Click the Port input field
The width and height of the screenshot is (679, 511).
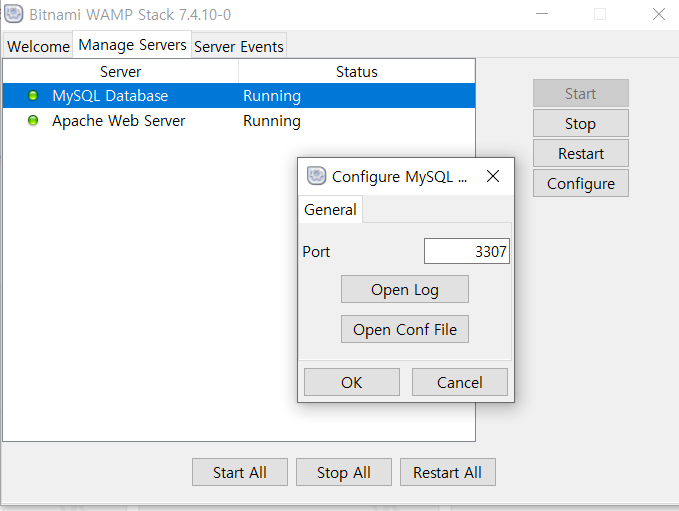pos(467,251)
